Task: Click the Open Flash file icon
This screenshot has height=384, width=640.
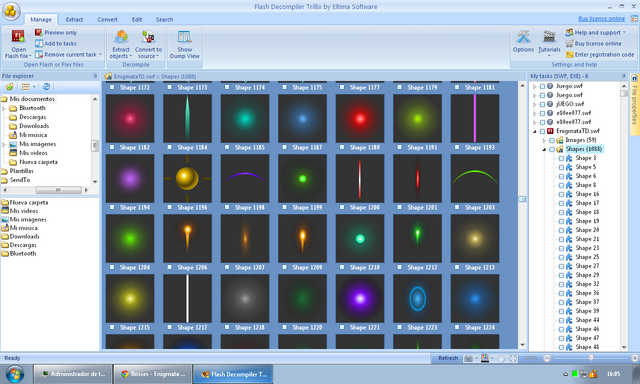Action: click(18, 36)
